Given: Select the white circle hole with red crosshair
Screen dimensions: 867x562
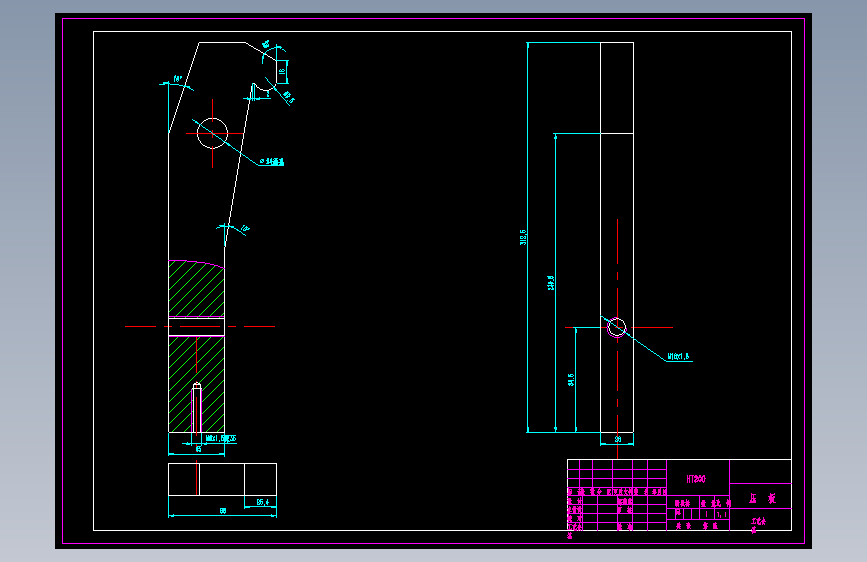Looking at the screenshot, I should click(x=212, y=133).
